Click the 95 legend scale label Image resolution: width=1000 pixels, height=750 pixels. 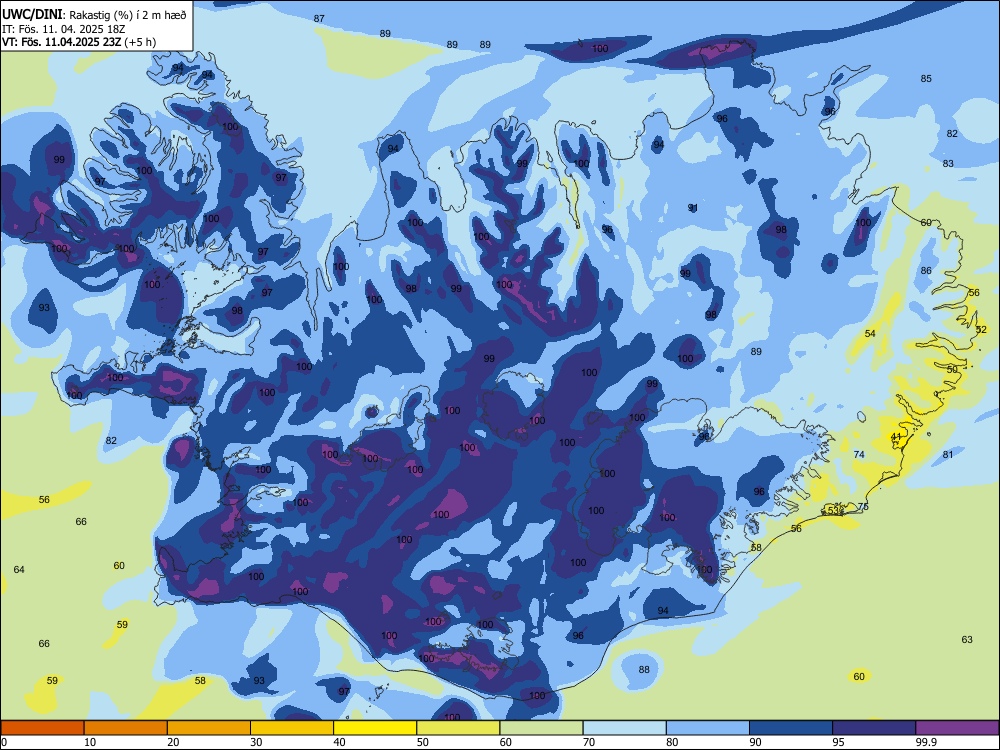[838, 742]
